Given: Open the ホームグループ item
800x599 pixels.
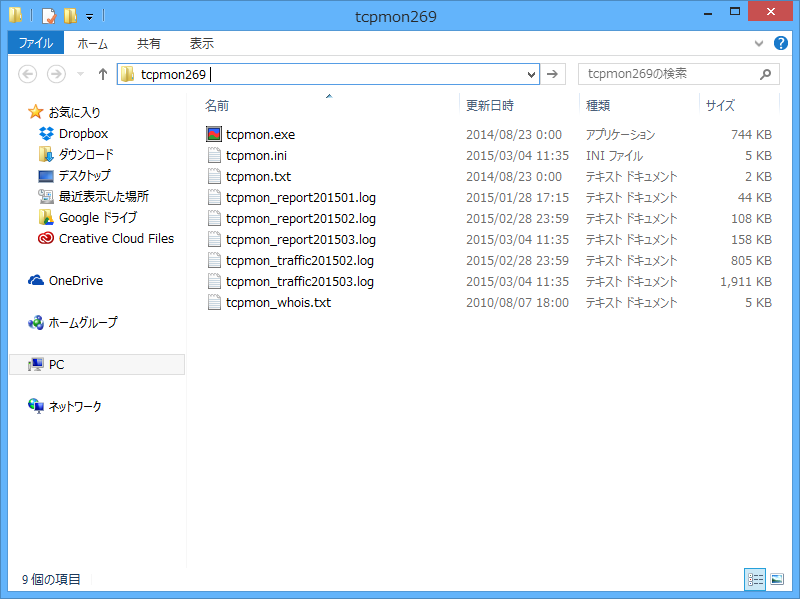Looking at the screenshot, I should click(82, 321).
